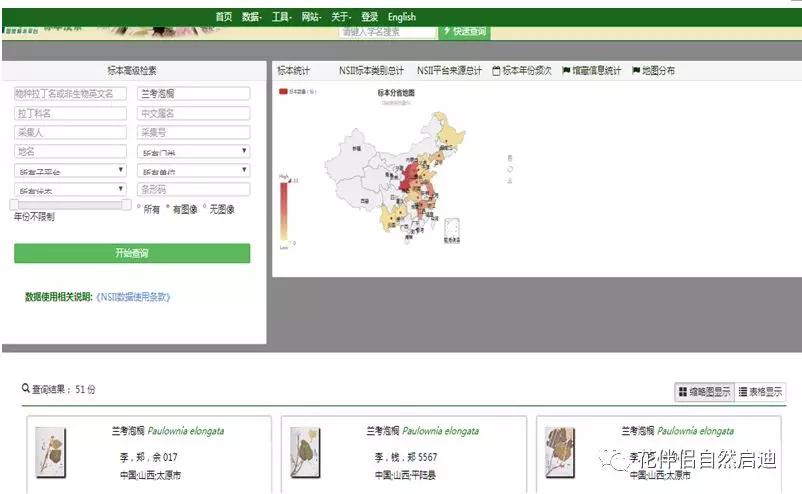Focus the 拉丁科名 input field
Image resolution: width=802 pixels, height=494 pixels.
pos(70,113)
